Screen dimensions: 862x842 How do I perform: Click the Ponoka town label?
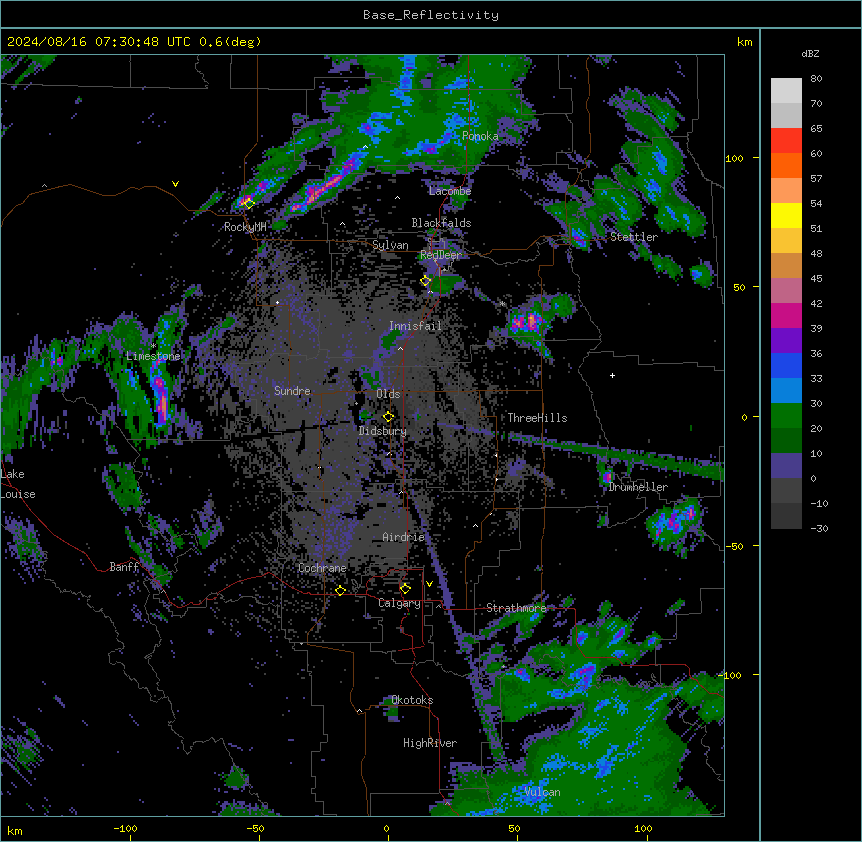[480, 136]
